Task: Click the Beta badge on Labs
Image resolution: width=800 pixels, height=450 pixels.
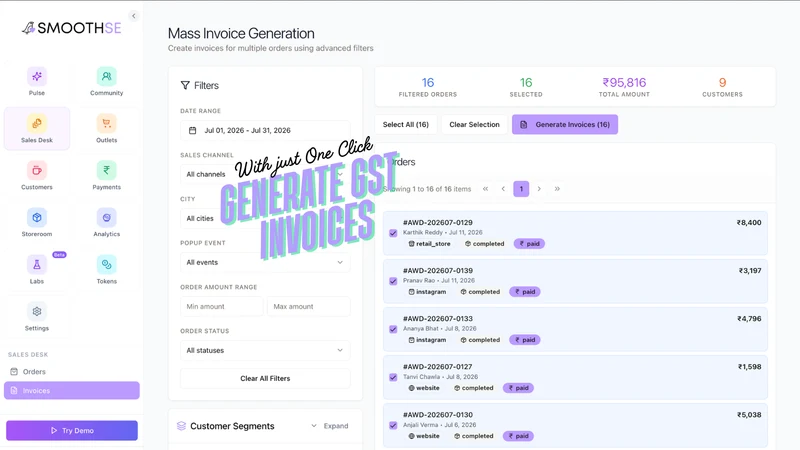Action: click(x=59, y=255)
